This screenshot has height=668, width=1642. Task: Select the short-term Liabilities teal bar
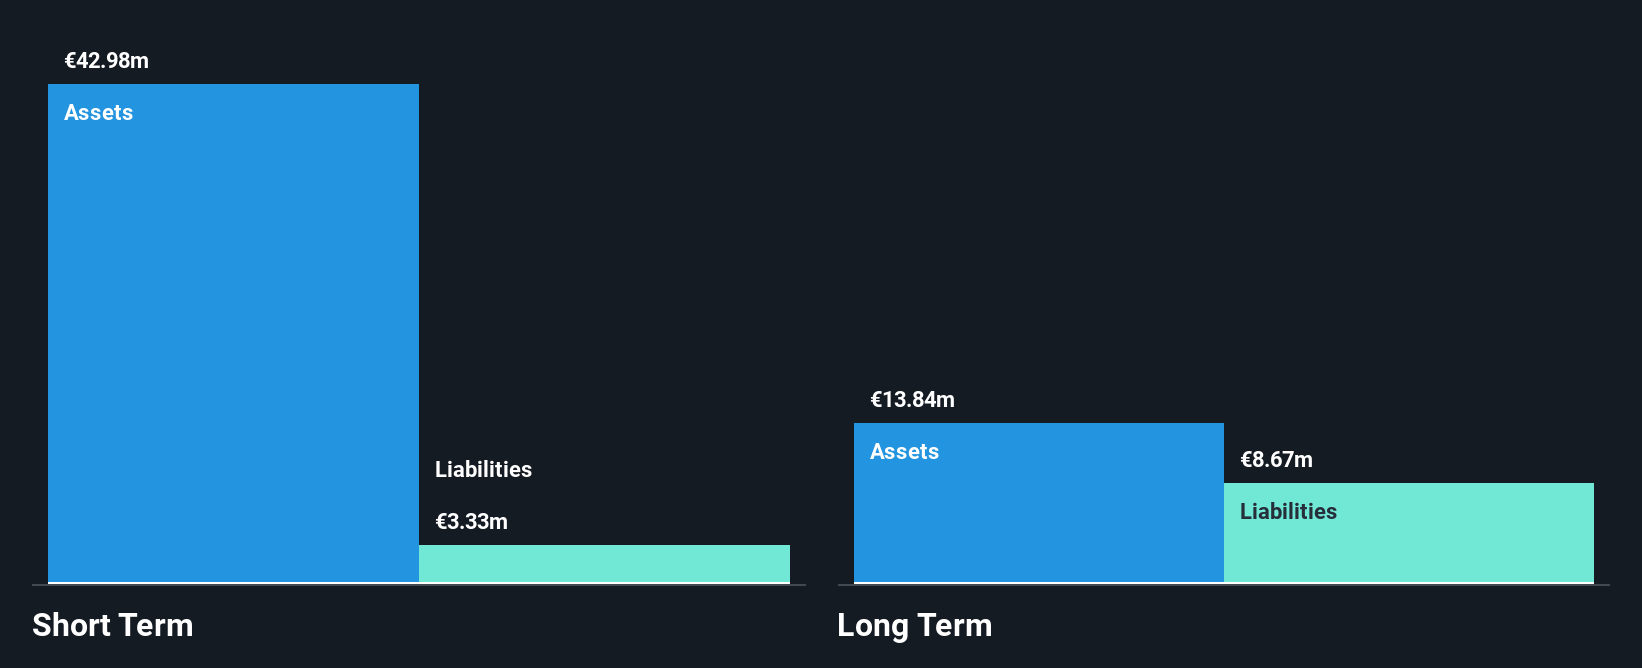(x=604, y=563)
